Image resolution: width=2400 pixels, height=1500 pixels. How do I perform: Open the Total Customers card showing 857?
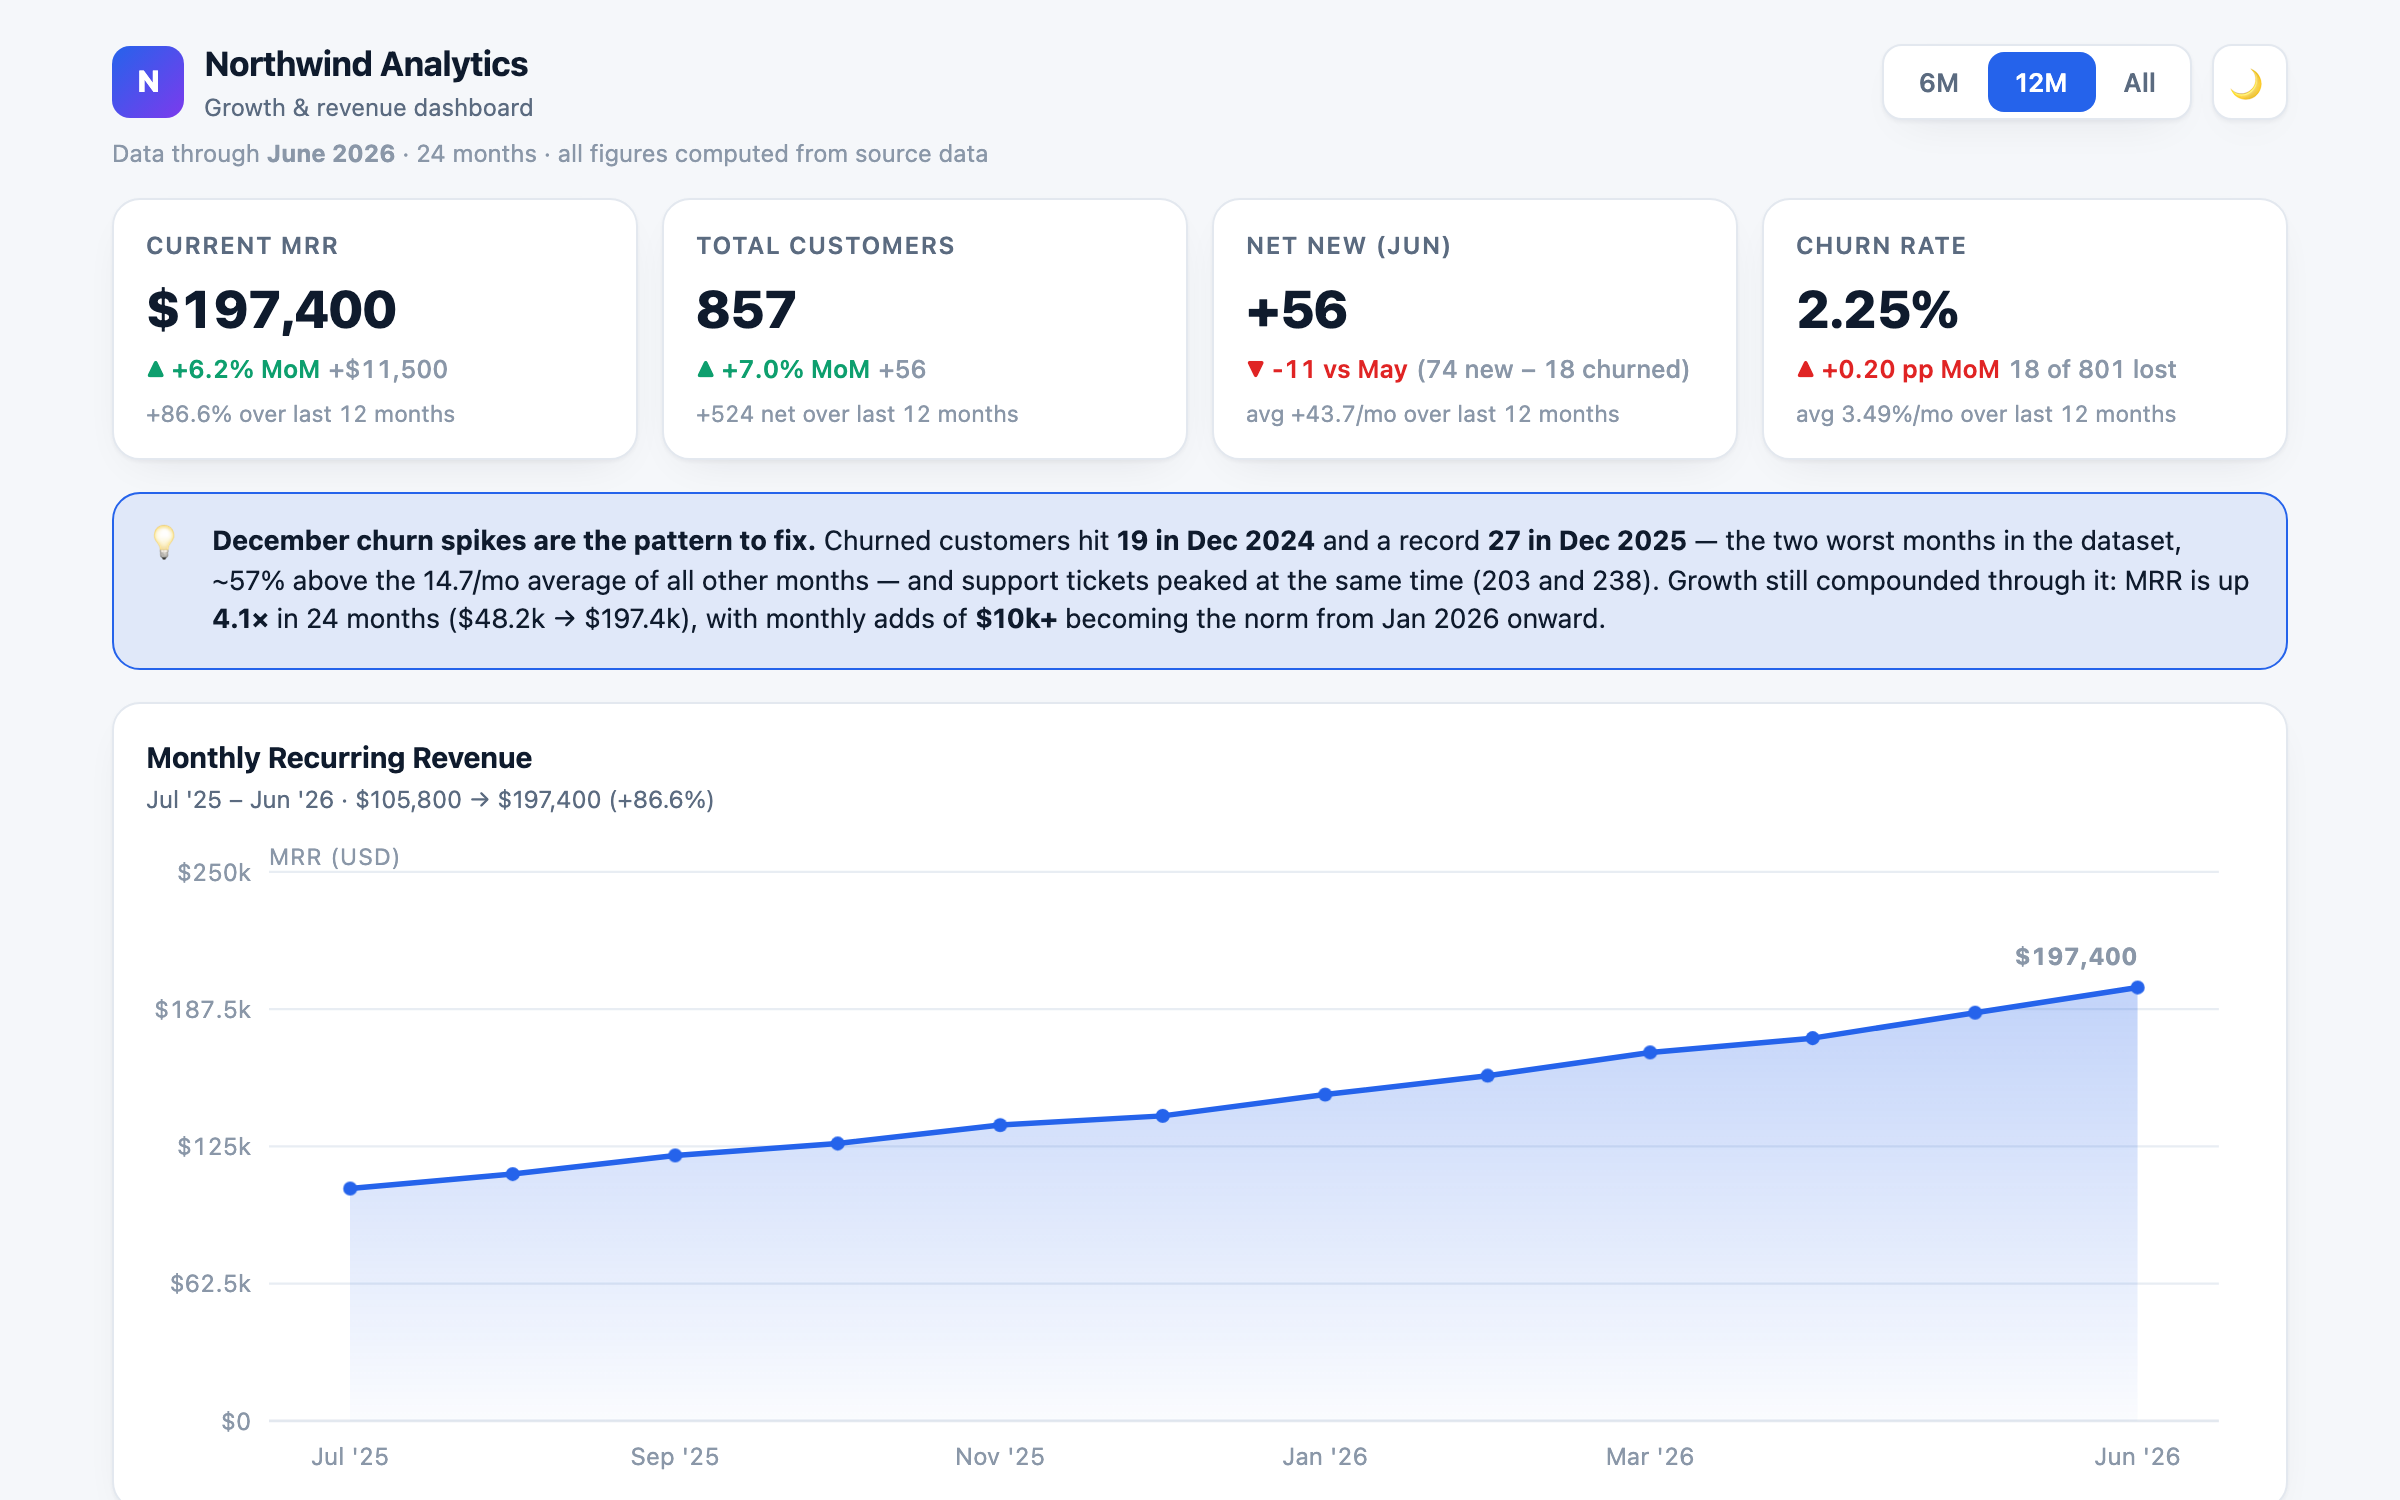[x=925, y=329]
